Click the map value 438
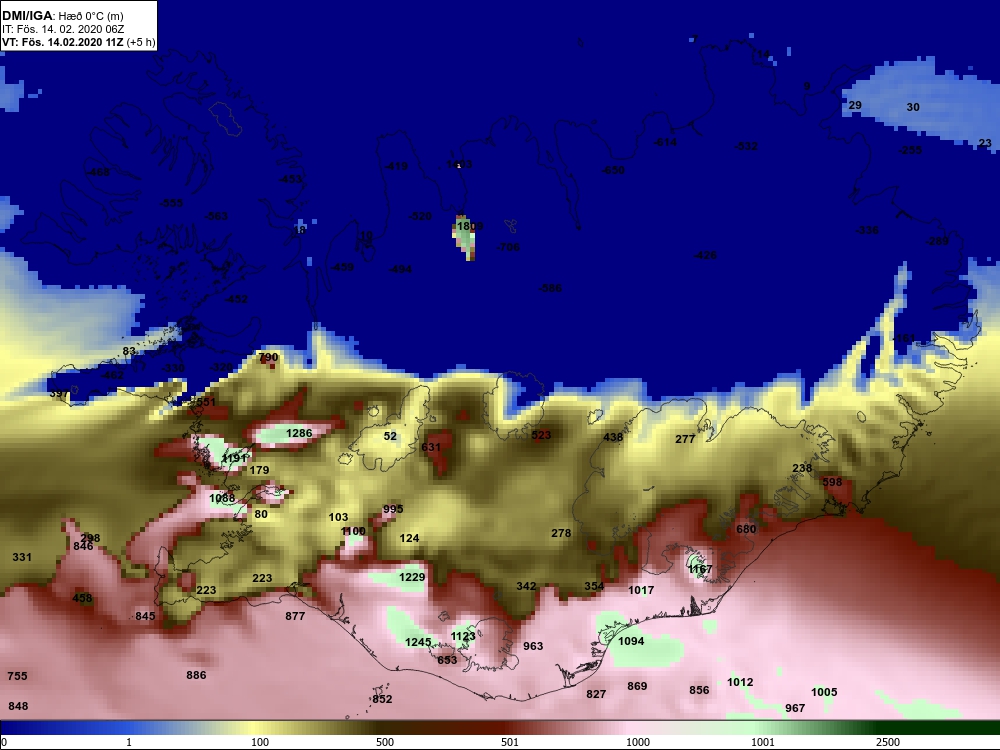 [613, 437]
